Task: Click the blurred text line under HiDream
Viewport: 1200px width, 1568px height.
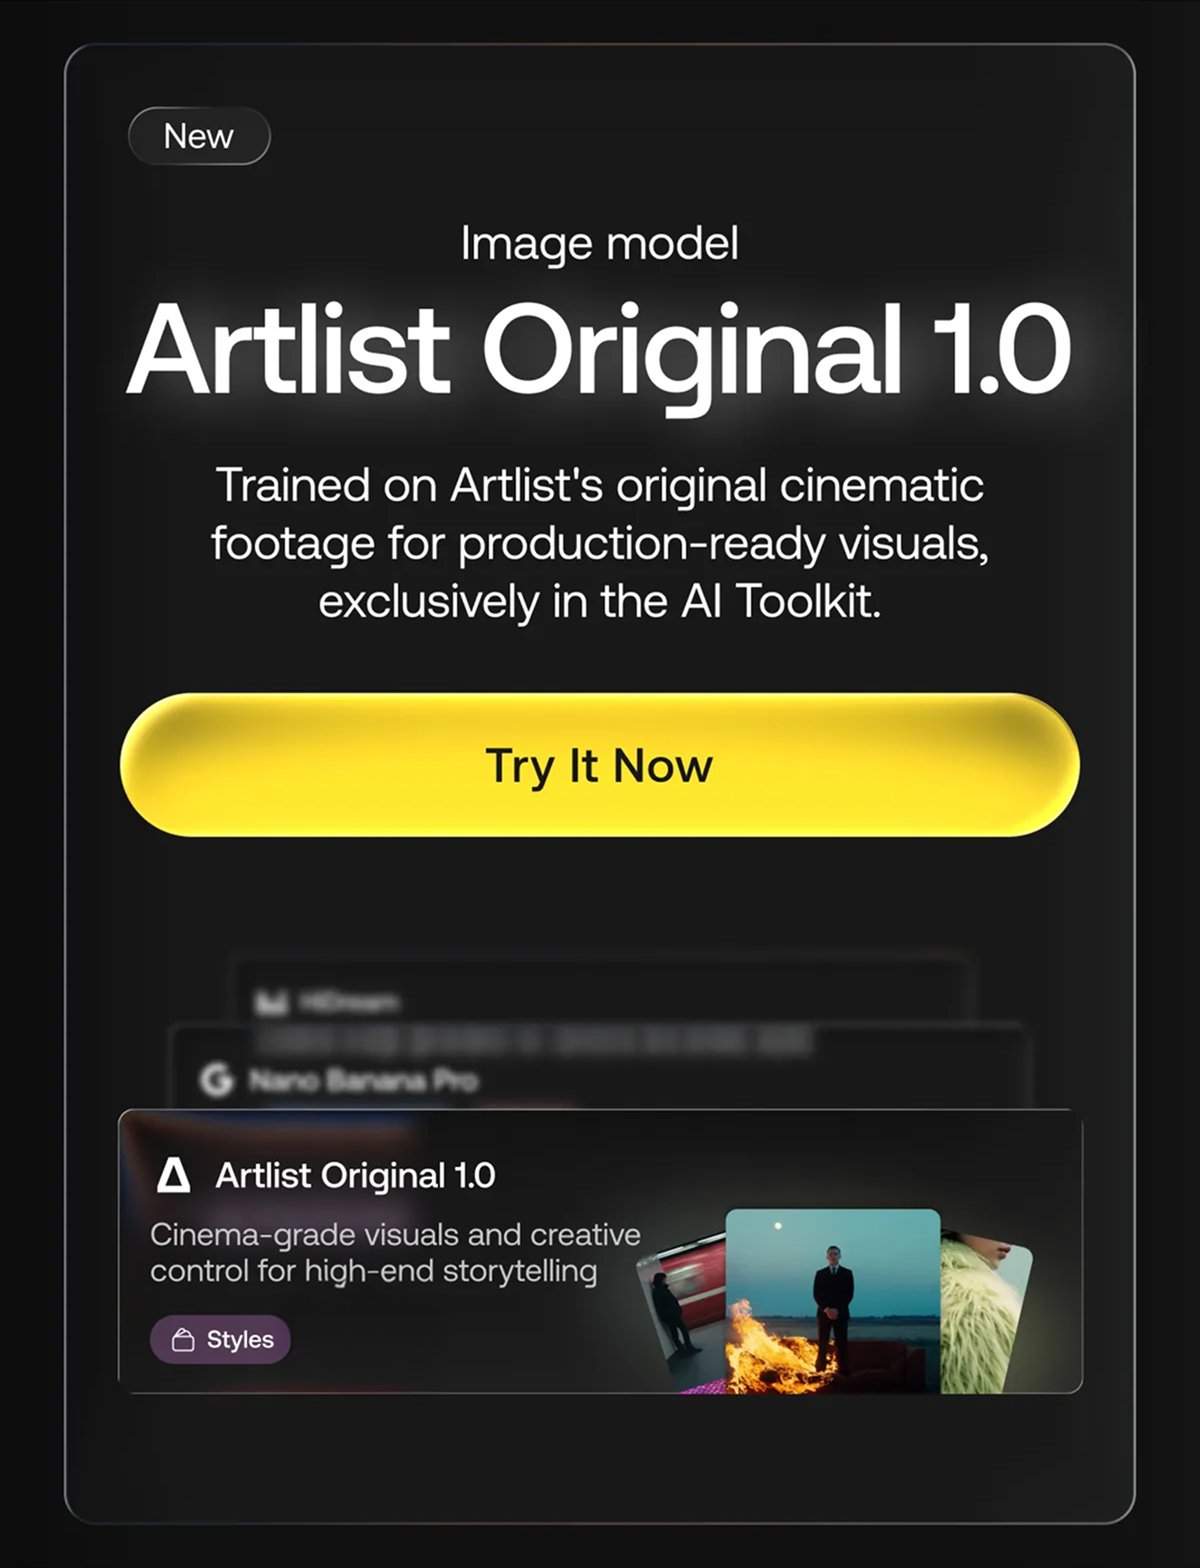Action: pos(532,1040)
